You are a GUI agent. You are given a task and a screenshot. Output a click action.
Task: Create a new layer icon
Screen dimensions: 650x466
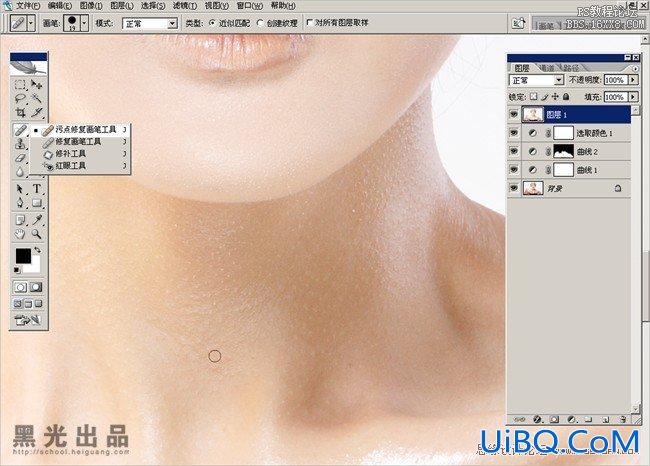click(606, 420)
